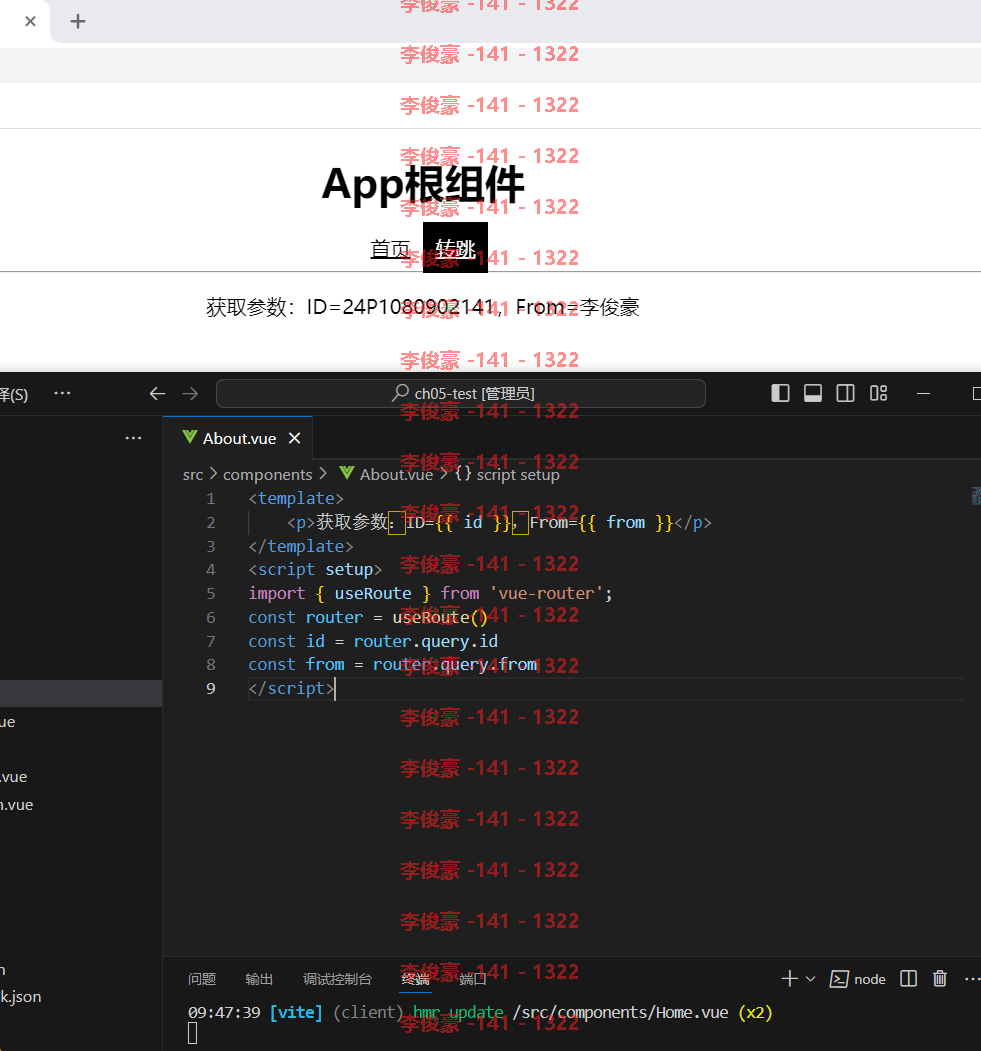This screenshot has width=981, height=1051.
Task: Click the </script> closing tag
Action: tap(291, 688)
